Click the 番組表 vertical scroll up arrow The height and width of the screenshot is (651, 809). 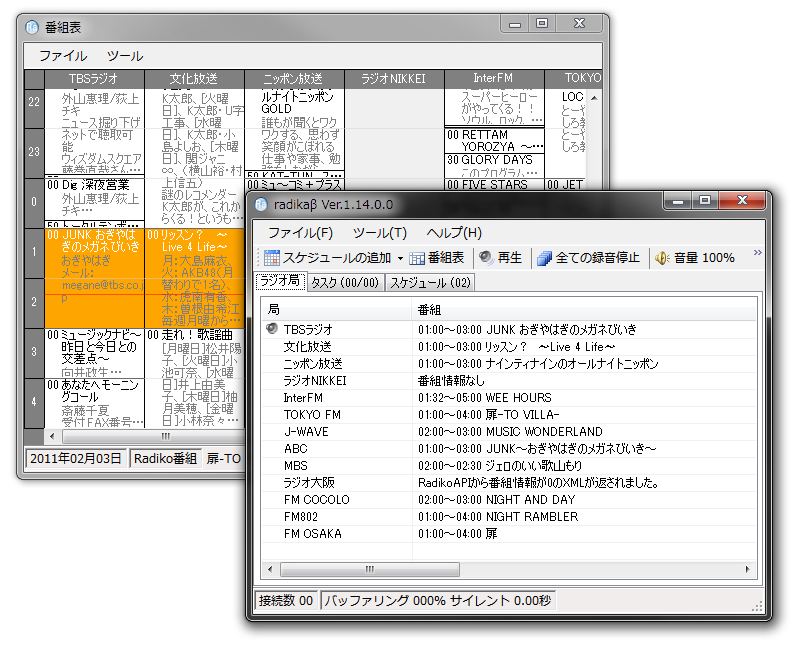[x=594, y=97]
